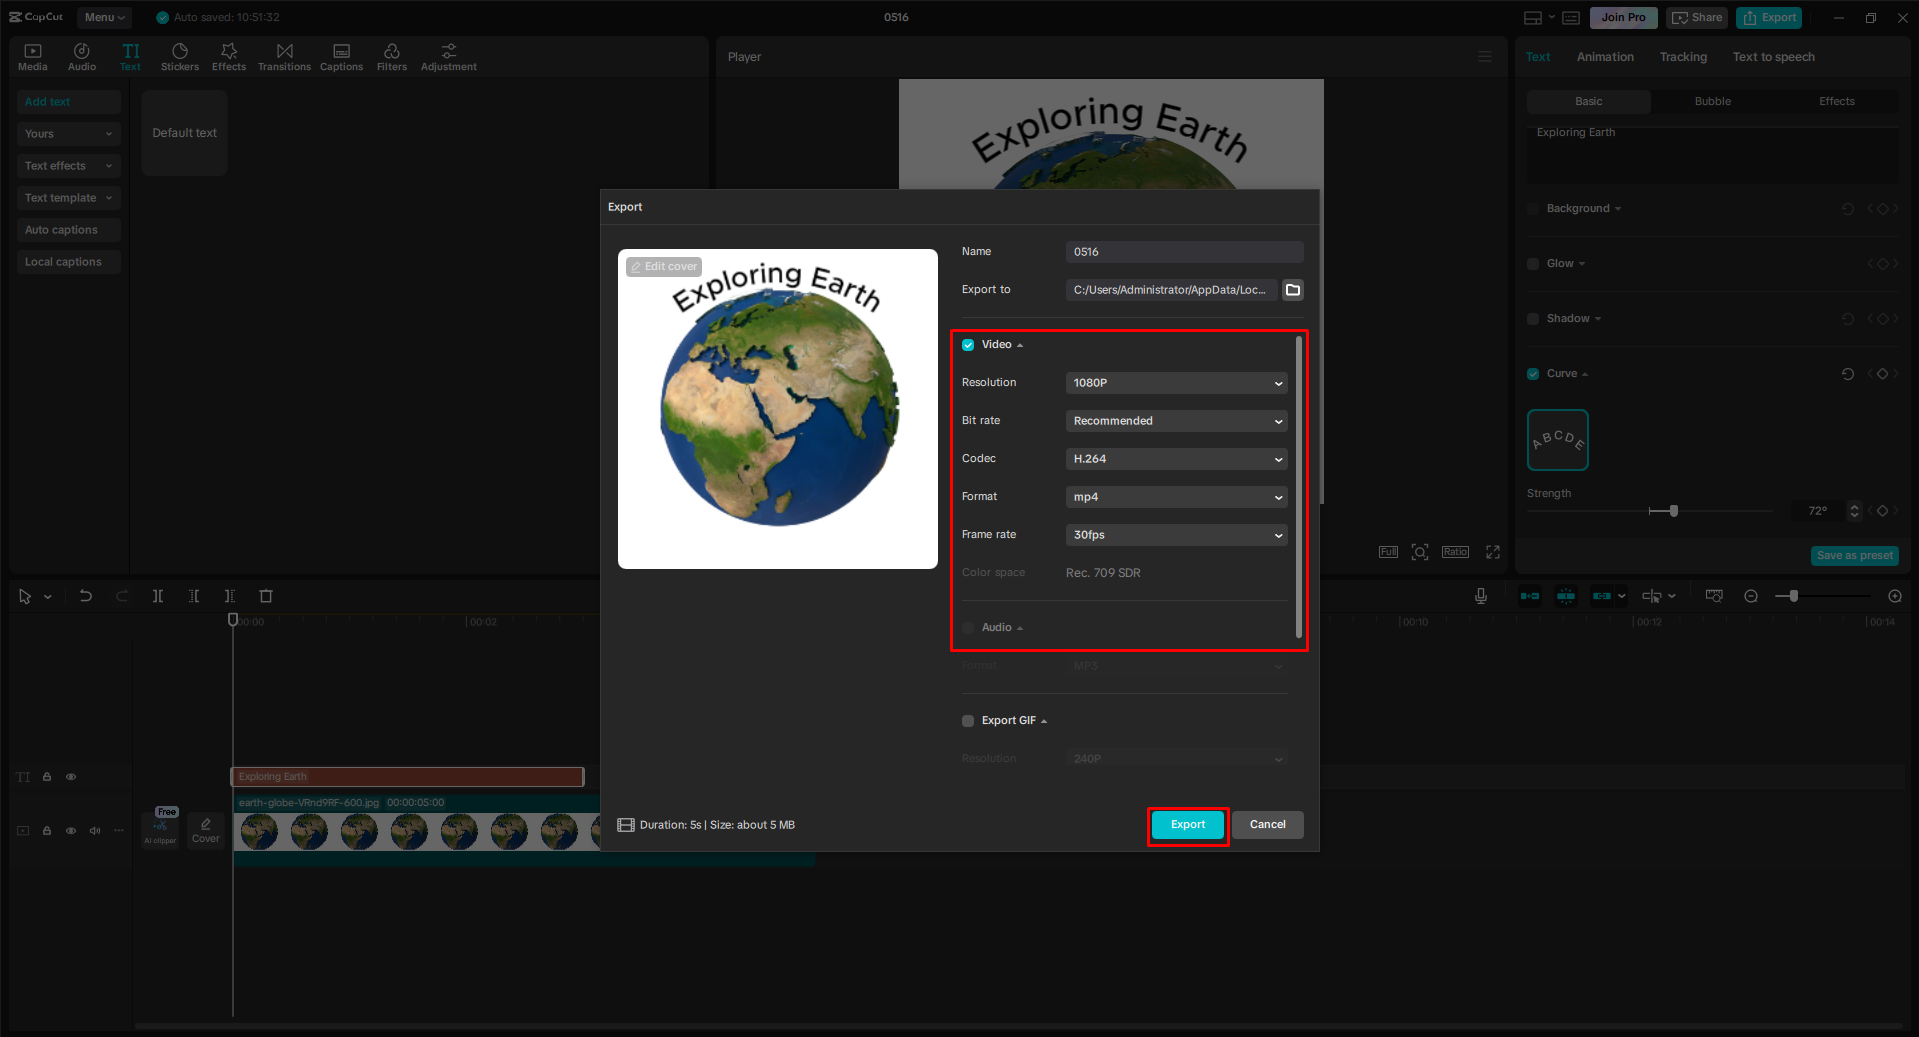
Task: Enable the Export GIF checkbox
Action: pyautogui.click(x=967, y=720)
